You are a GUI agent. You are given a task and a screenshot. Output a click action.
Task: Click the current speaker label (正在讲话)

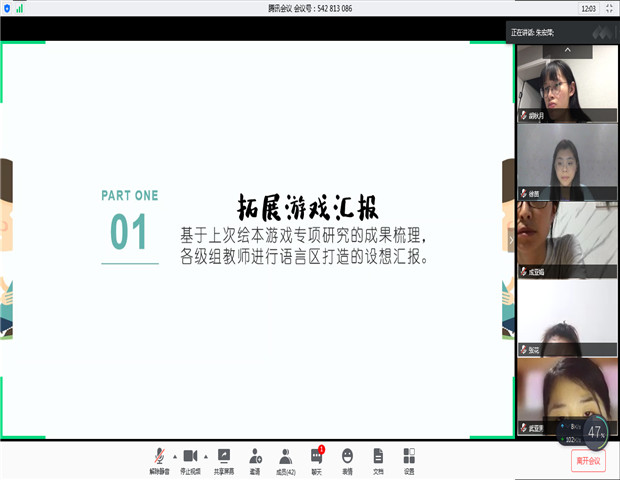coord(532,32)
